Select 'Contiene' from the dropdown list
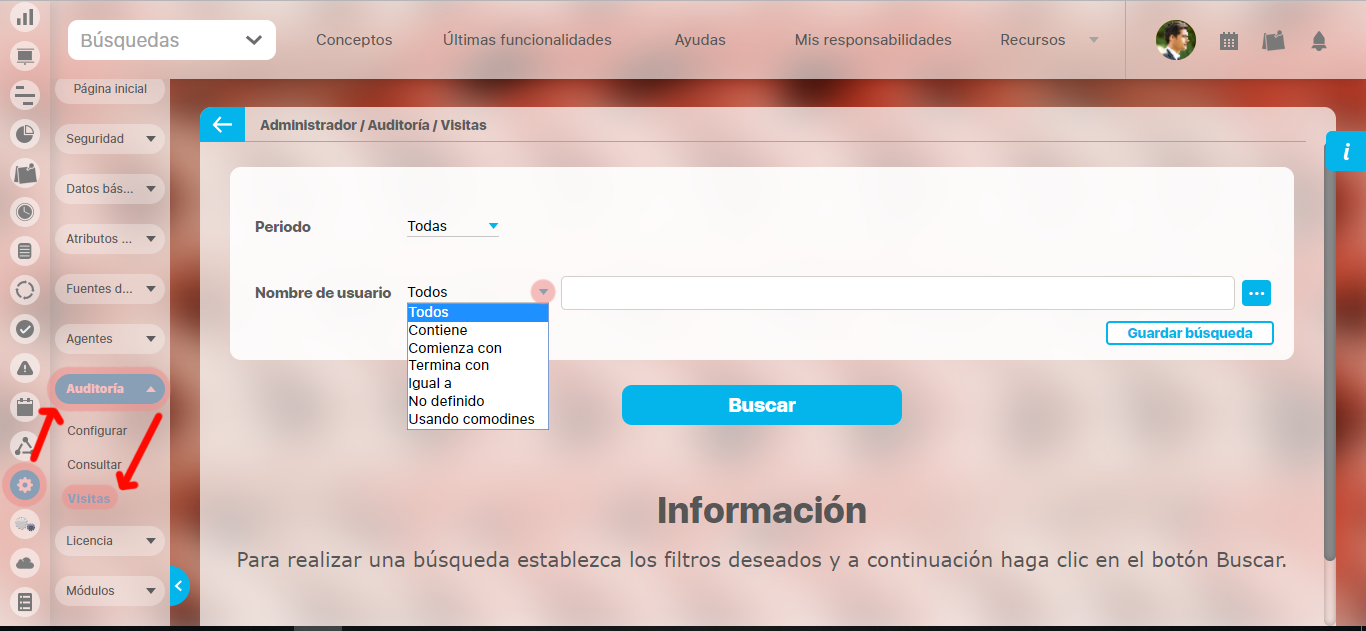 click(438, 330)
